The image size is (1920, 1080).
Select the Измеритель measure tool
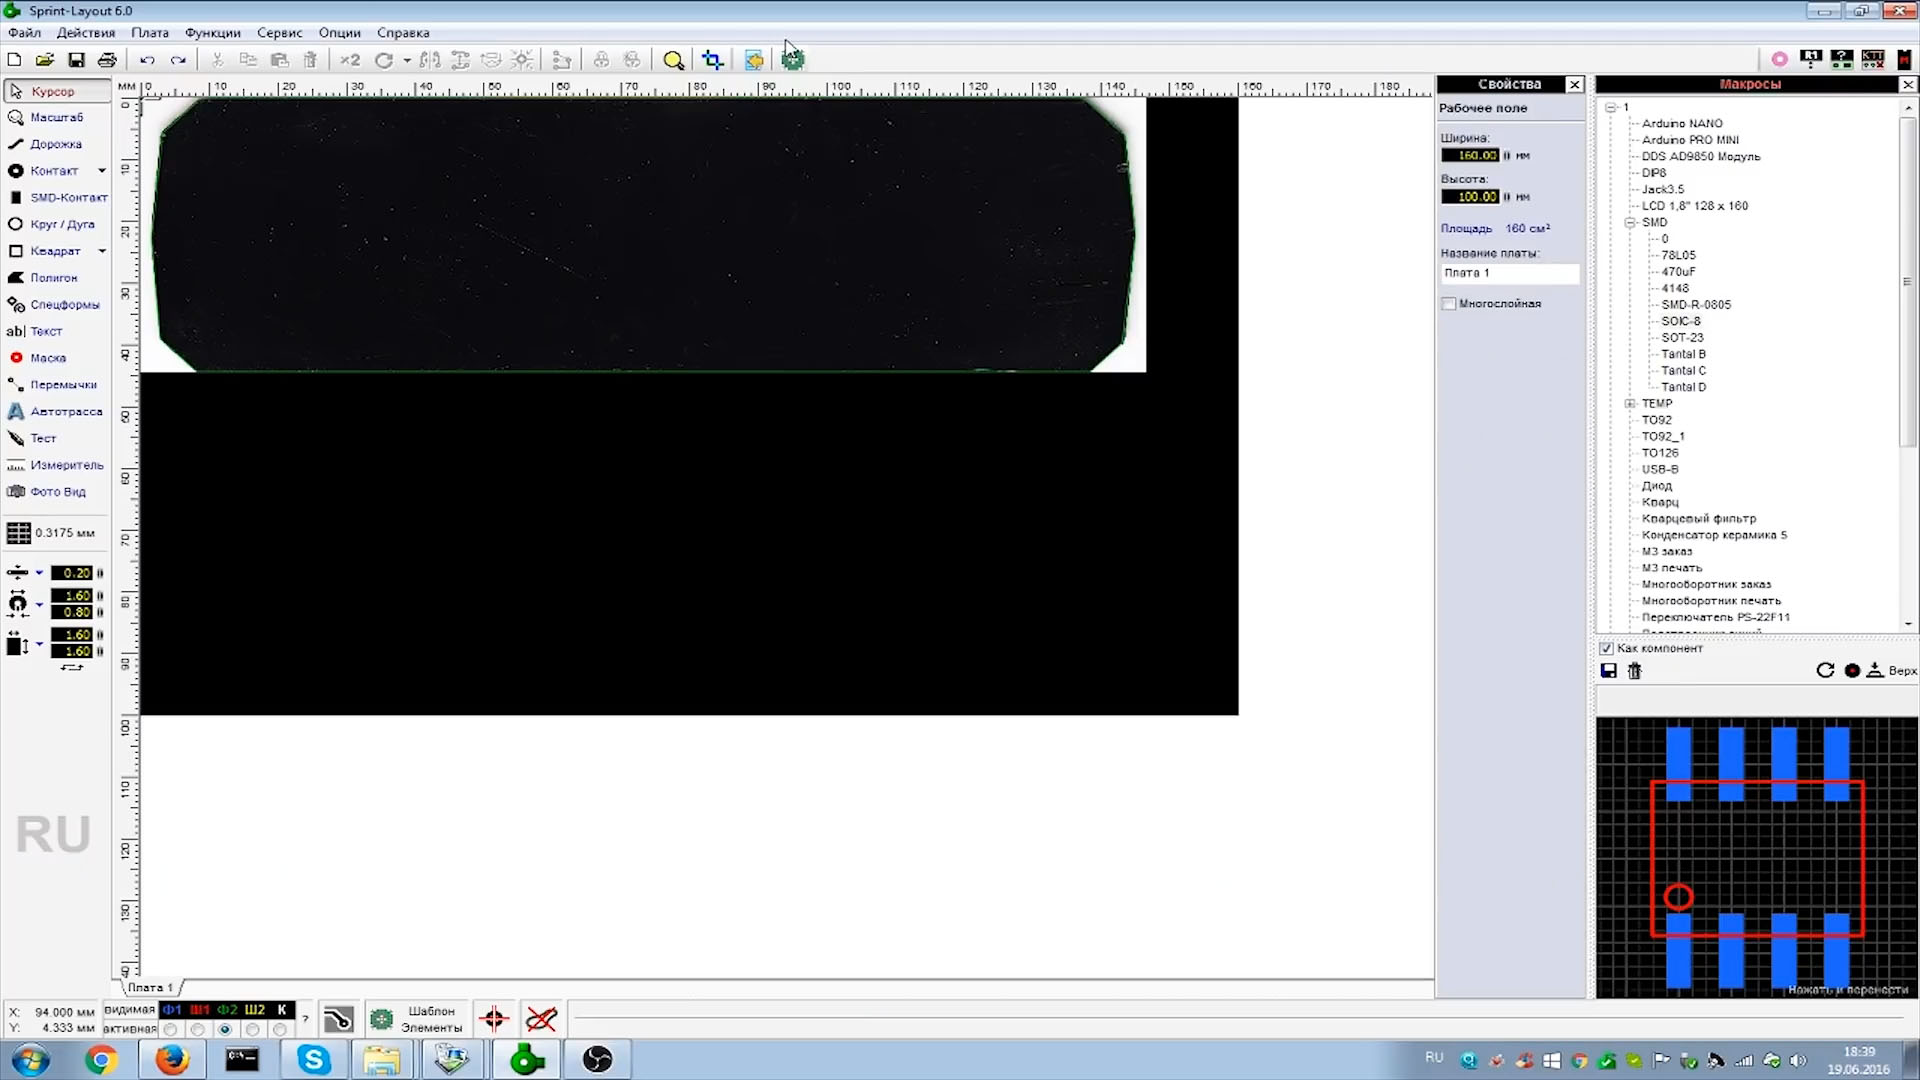point(65,465)
